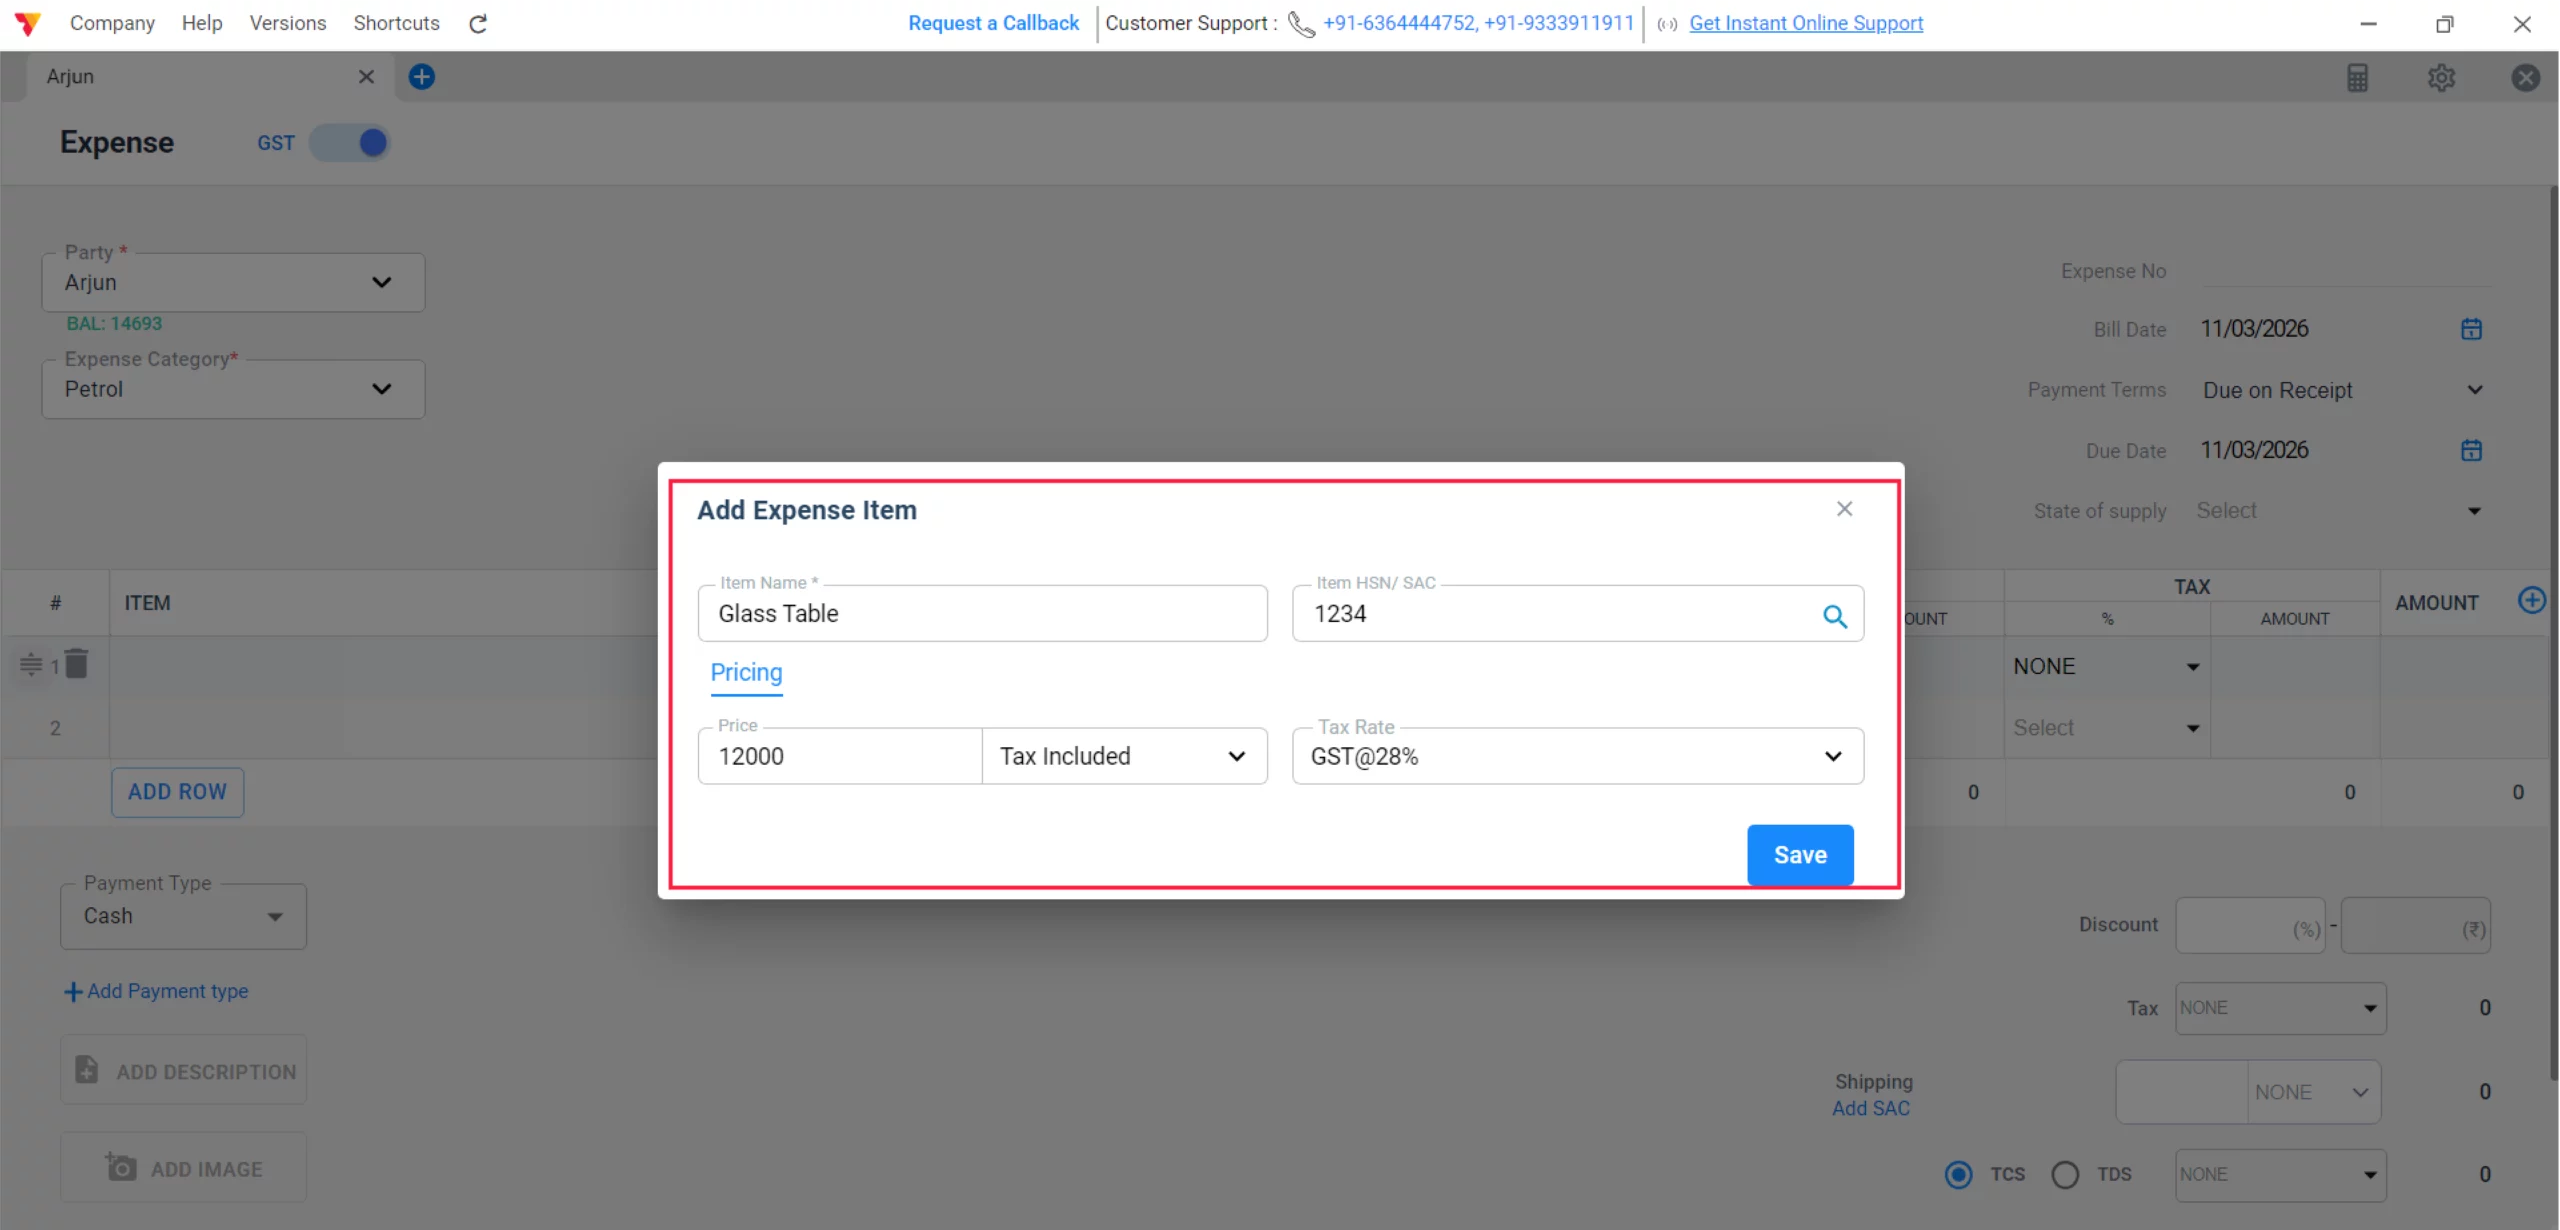Click inside the Price input field

click(x=838, y=756)
